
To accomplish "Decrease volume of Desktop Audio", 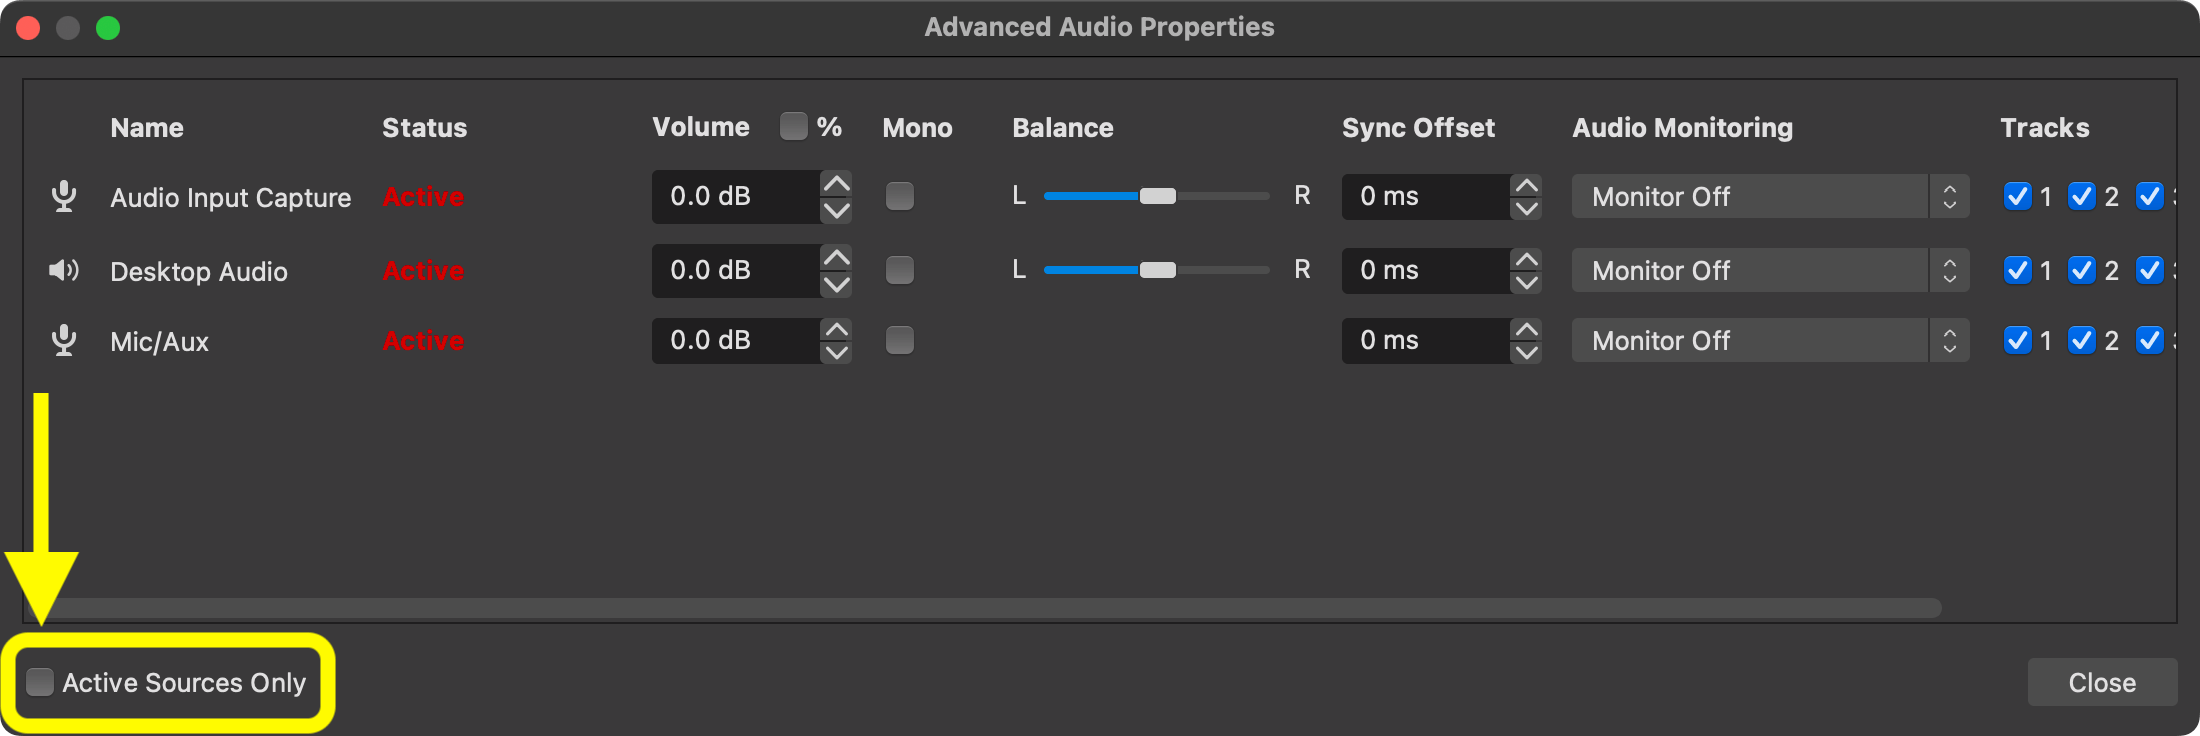I will pos(836,284).
